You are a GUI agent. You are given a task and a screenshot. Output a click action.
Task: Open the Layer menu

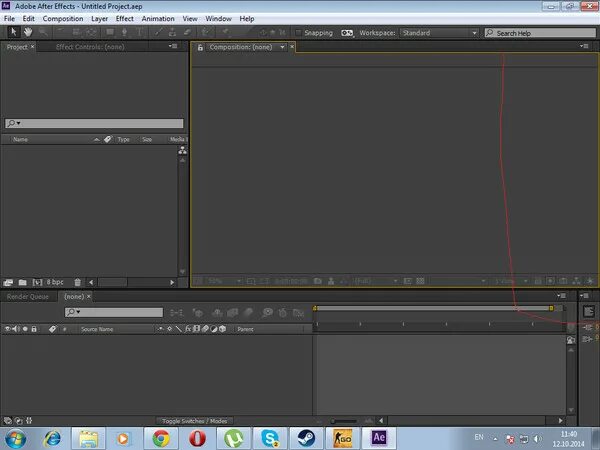pyautogui.click(x=99, y=18)
